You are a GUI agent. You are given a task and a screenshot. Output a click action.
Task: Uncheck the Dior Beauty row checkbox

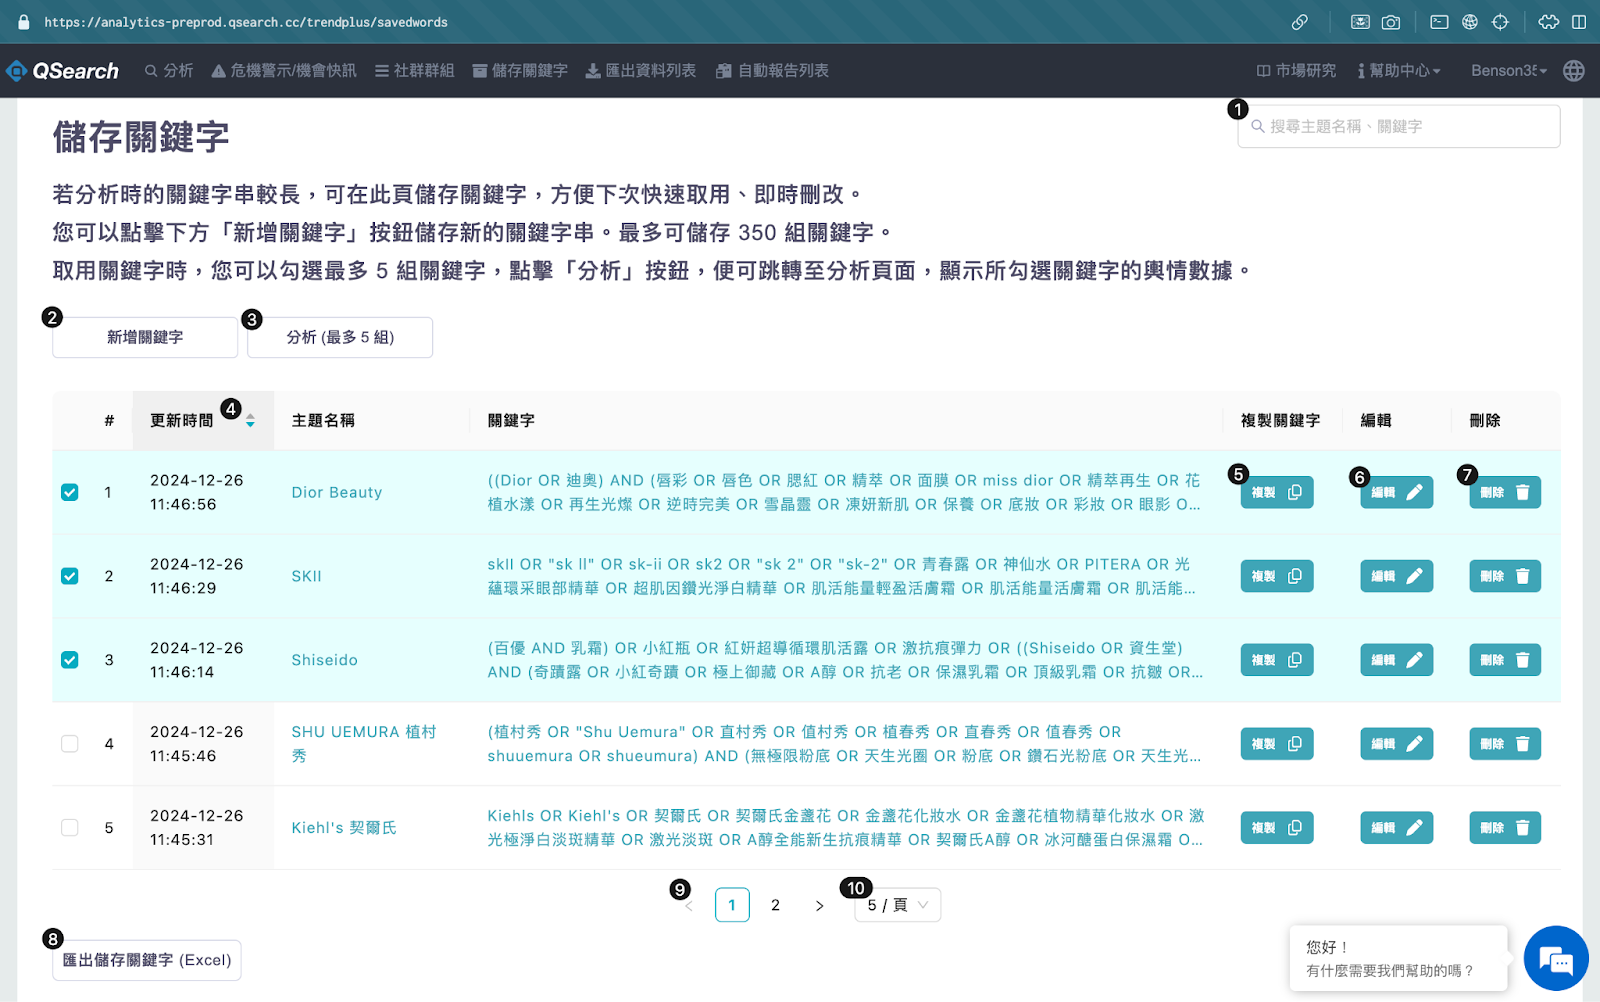[x=70, y=492]
